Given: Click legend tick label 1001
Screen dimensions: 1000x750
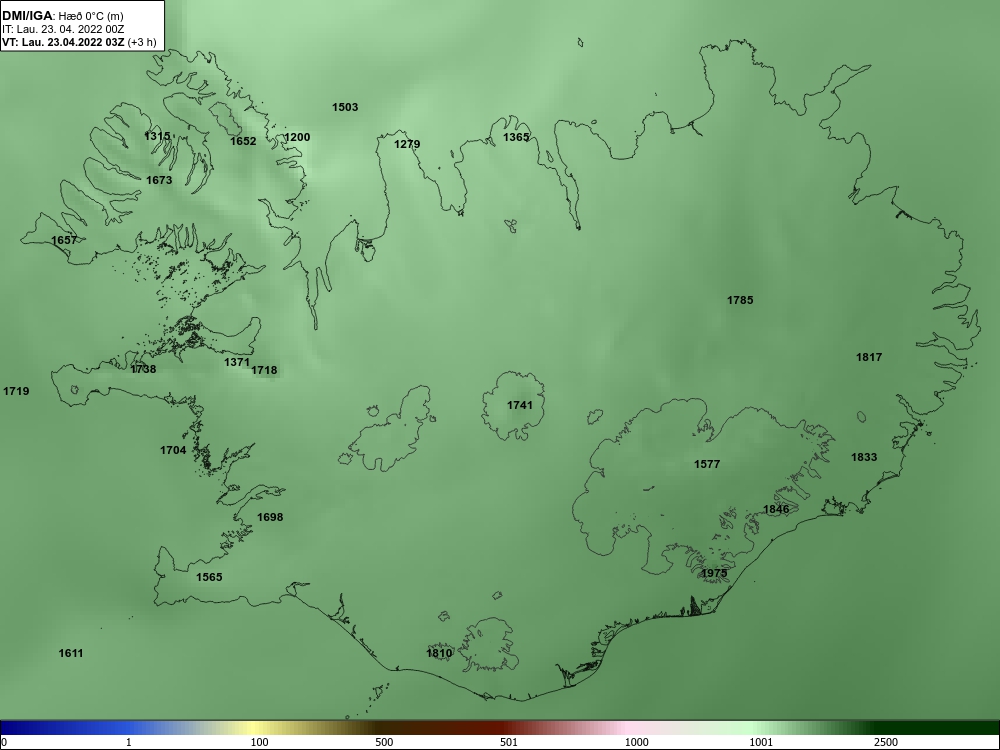Looking at the screenshot, I should [762, 742].
